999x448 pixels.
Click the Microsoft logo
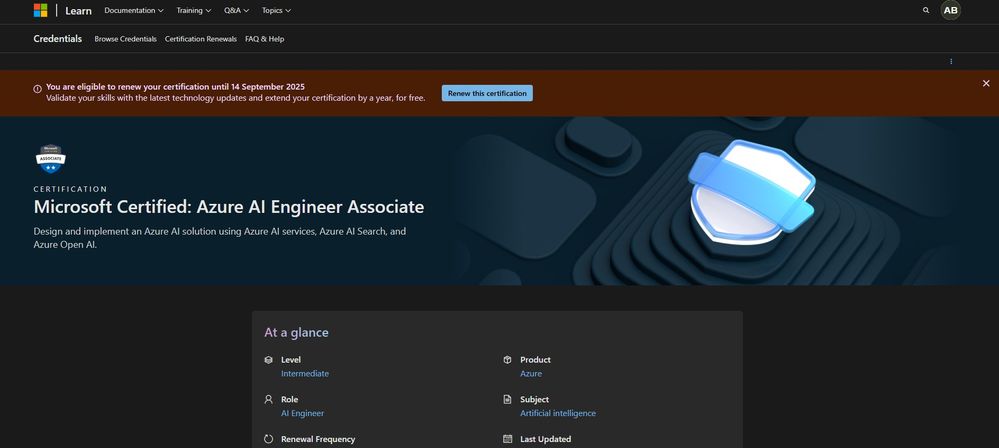[x=41, y=10]
